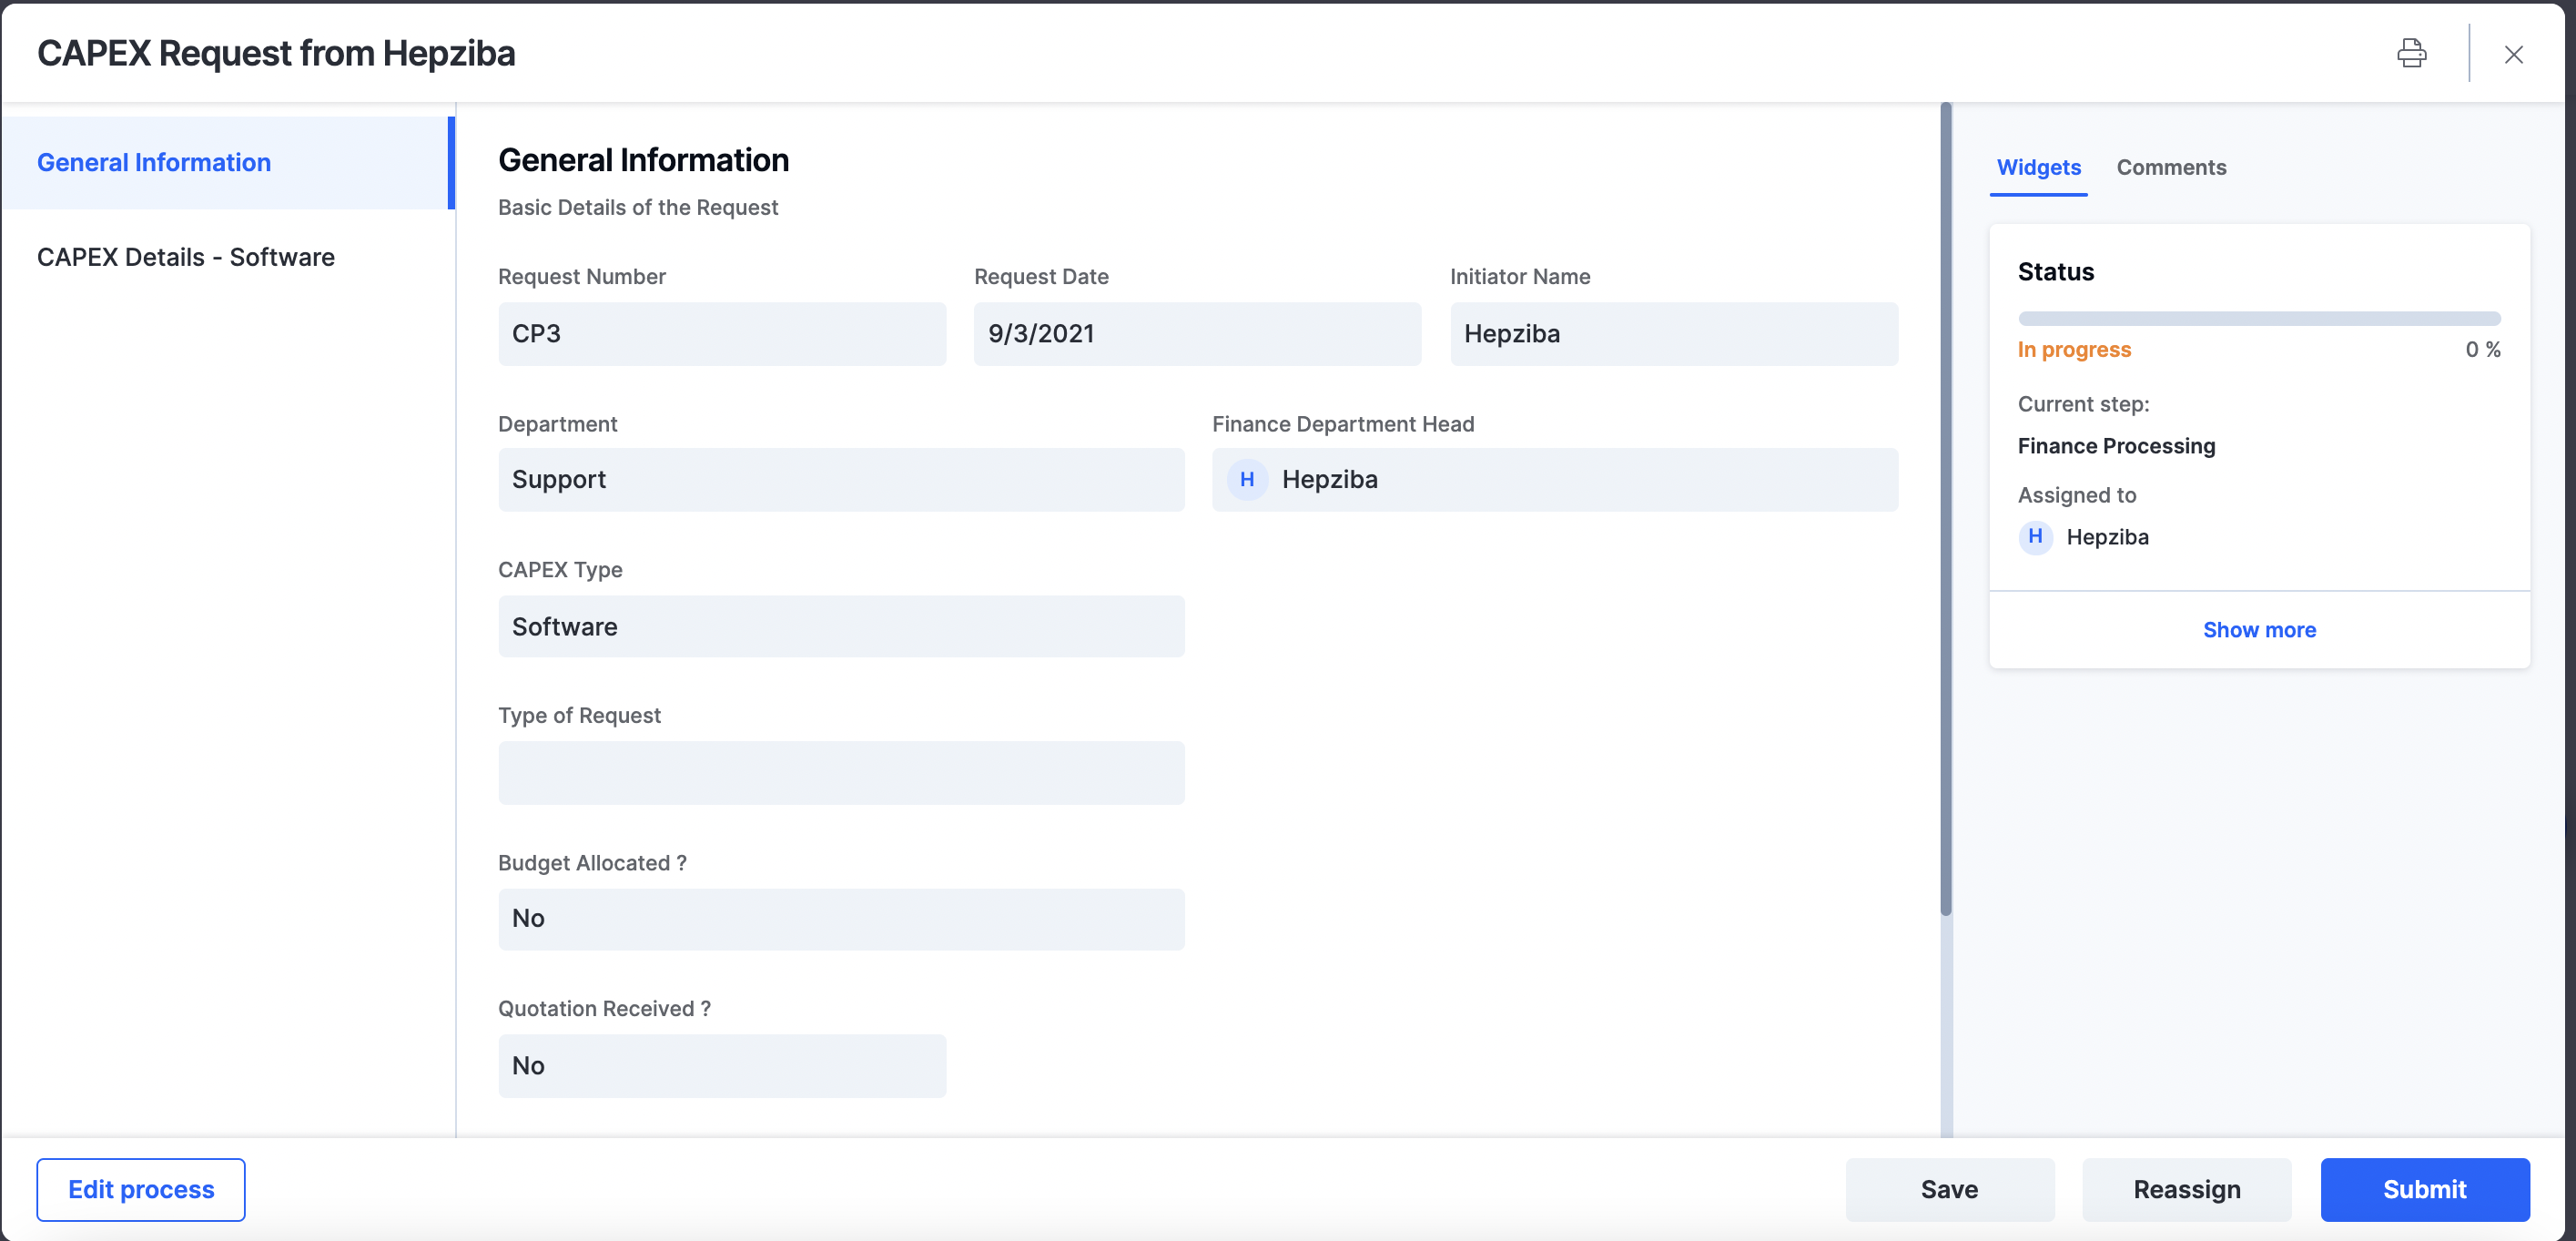Click Finance Department Head field
Viewport: 2576px width, 1241px height.
(1554, 479)
